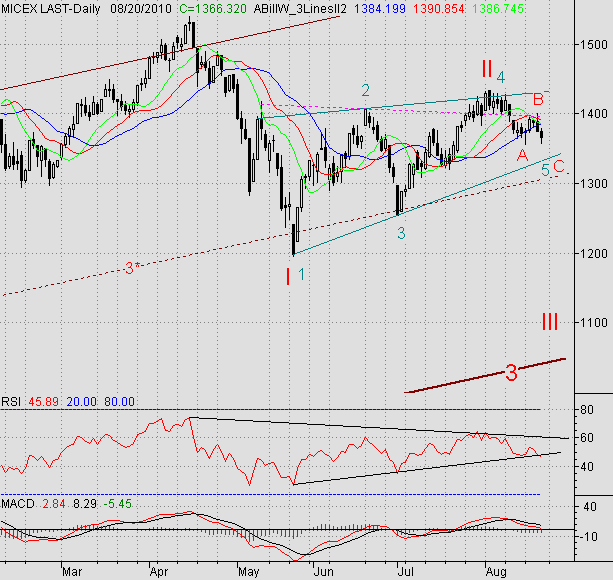Click the Jul label on time axis
Image resolution: width=613 pixels, height=580 pixels.
pos(406,572)
